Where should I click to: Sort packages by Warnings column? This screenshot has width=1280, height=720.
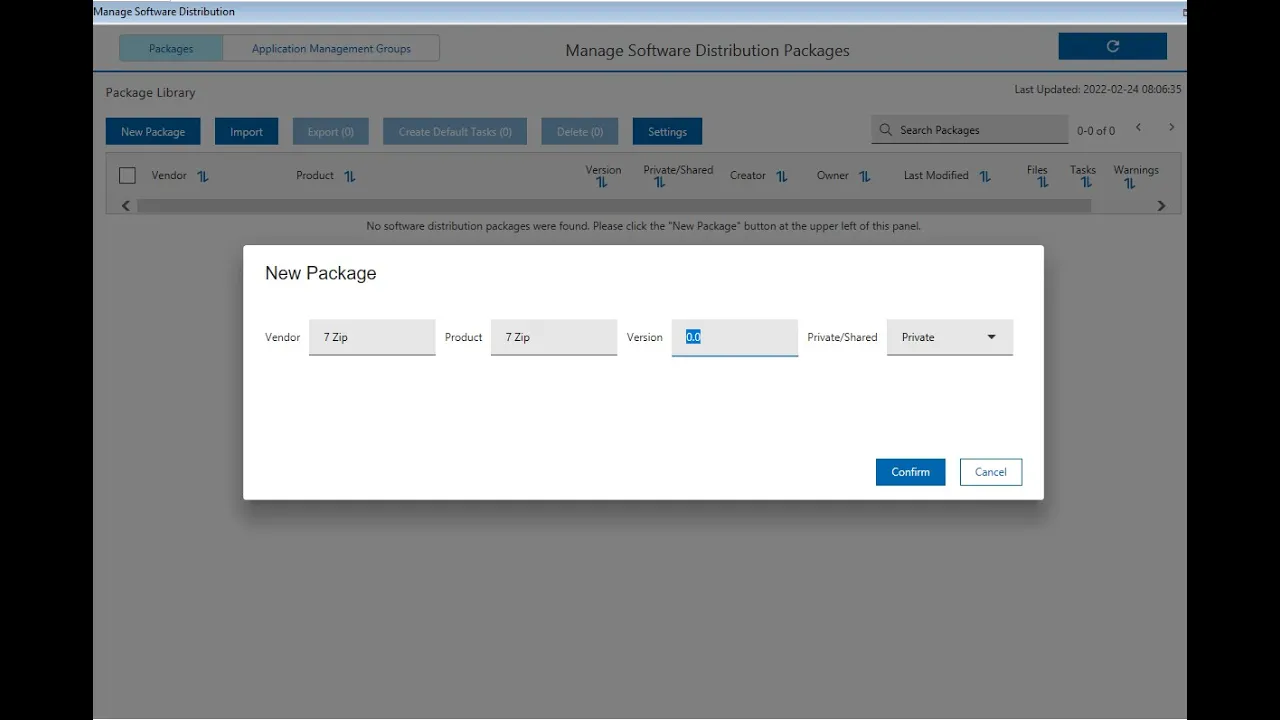point(1129,183)
